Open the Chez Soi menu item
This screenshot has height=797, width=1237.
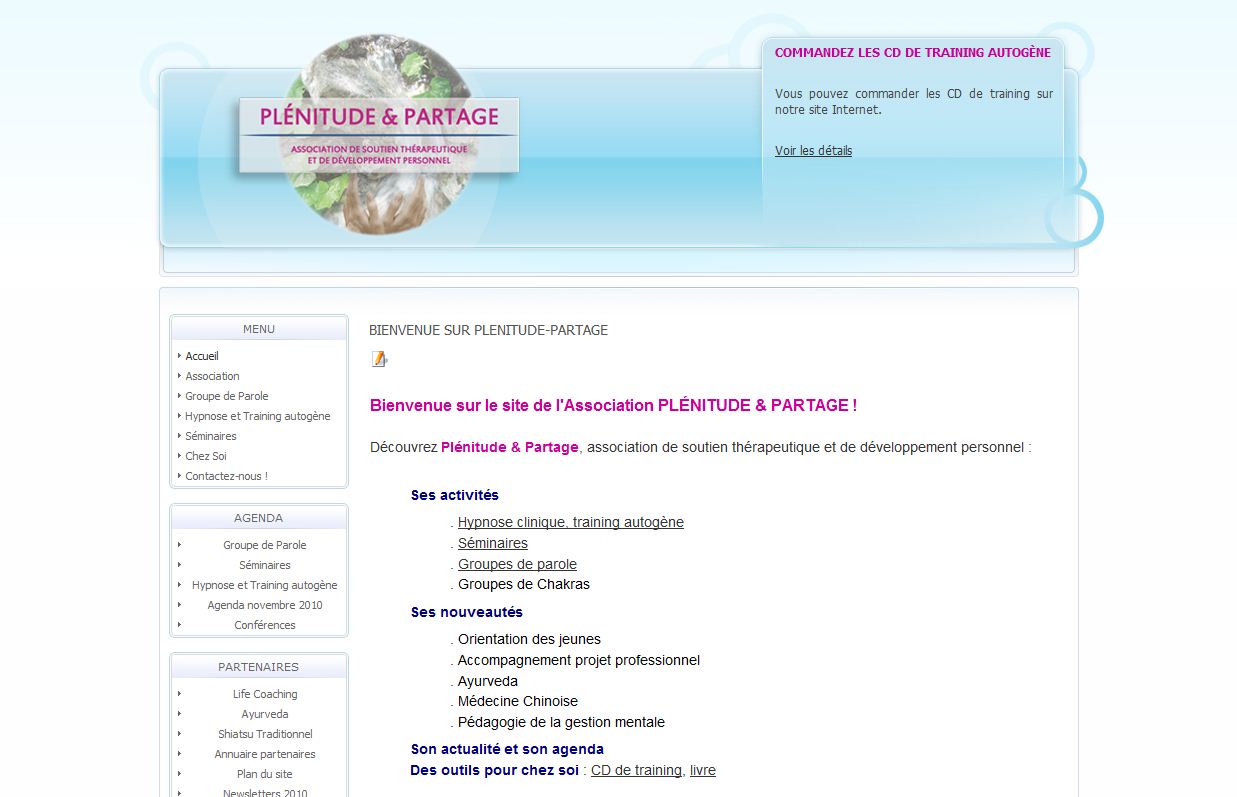pyautogui.click(x=206, y=456)
